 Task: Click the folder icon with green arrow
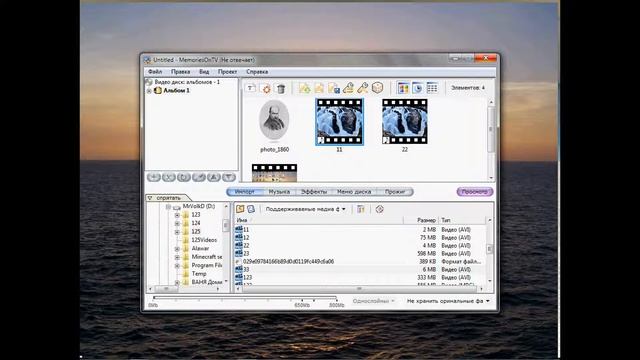(x=304, y=88)
